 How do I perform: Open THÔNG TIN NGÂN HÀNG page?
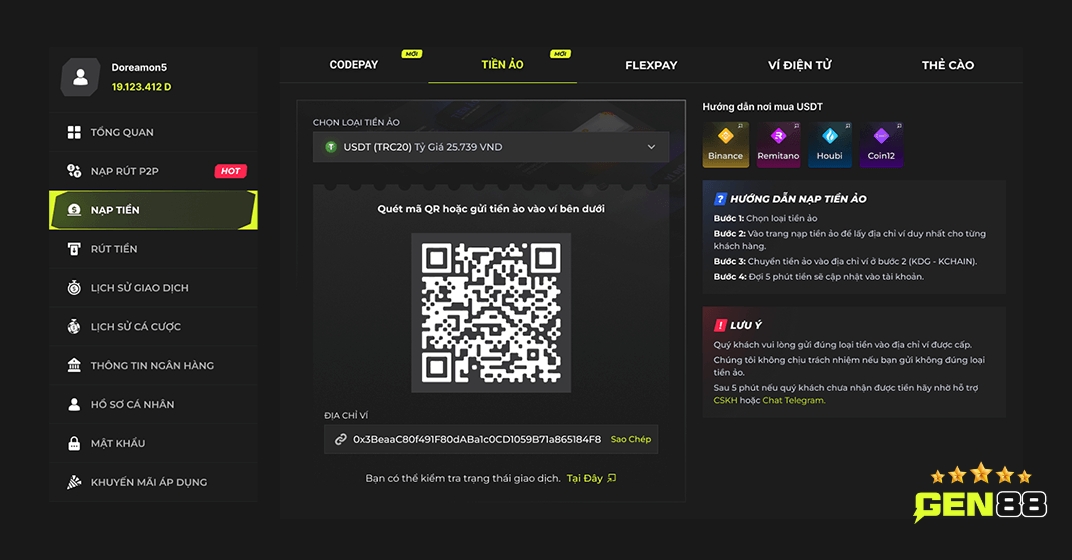coord(153,365)
